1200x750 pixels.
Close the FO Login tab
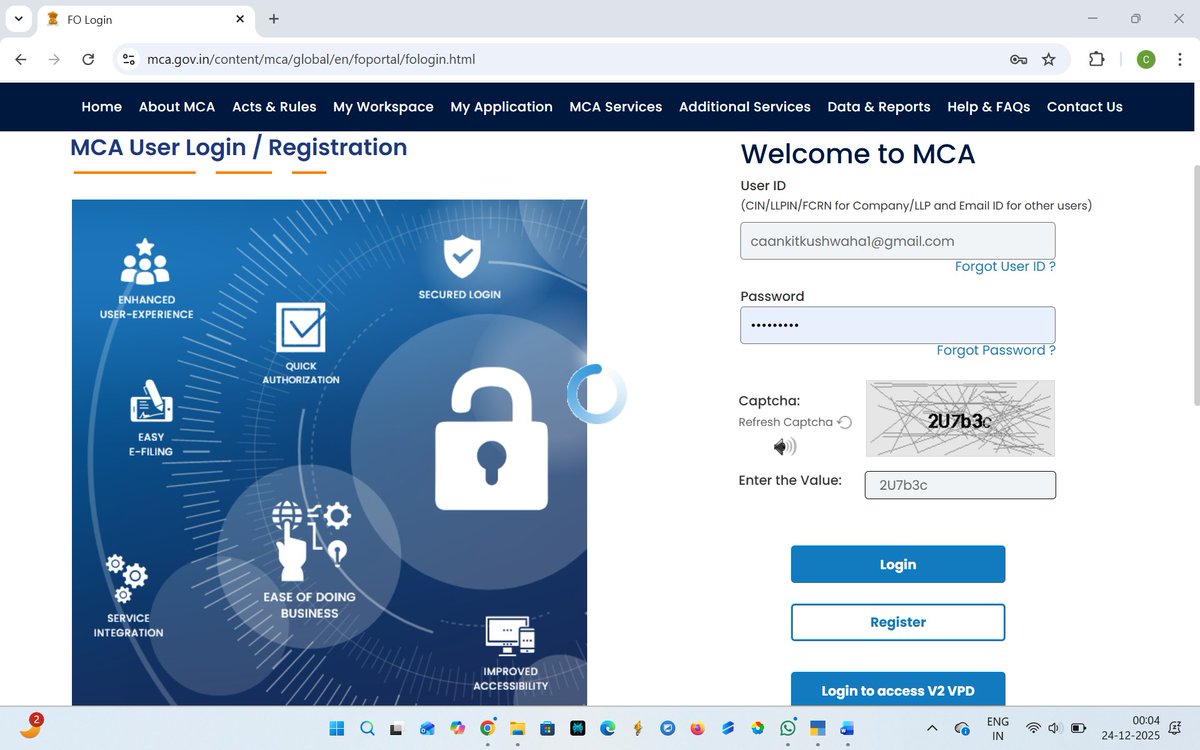(240, 19)
